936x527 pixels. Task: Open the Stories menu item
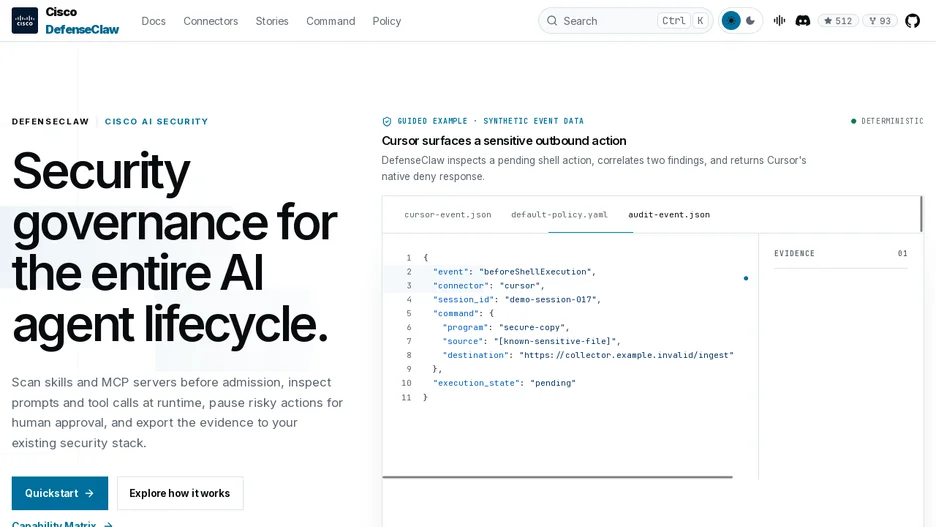272,21
